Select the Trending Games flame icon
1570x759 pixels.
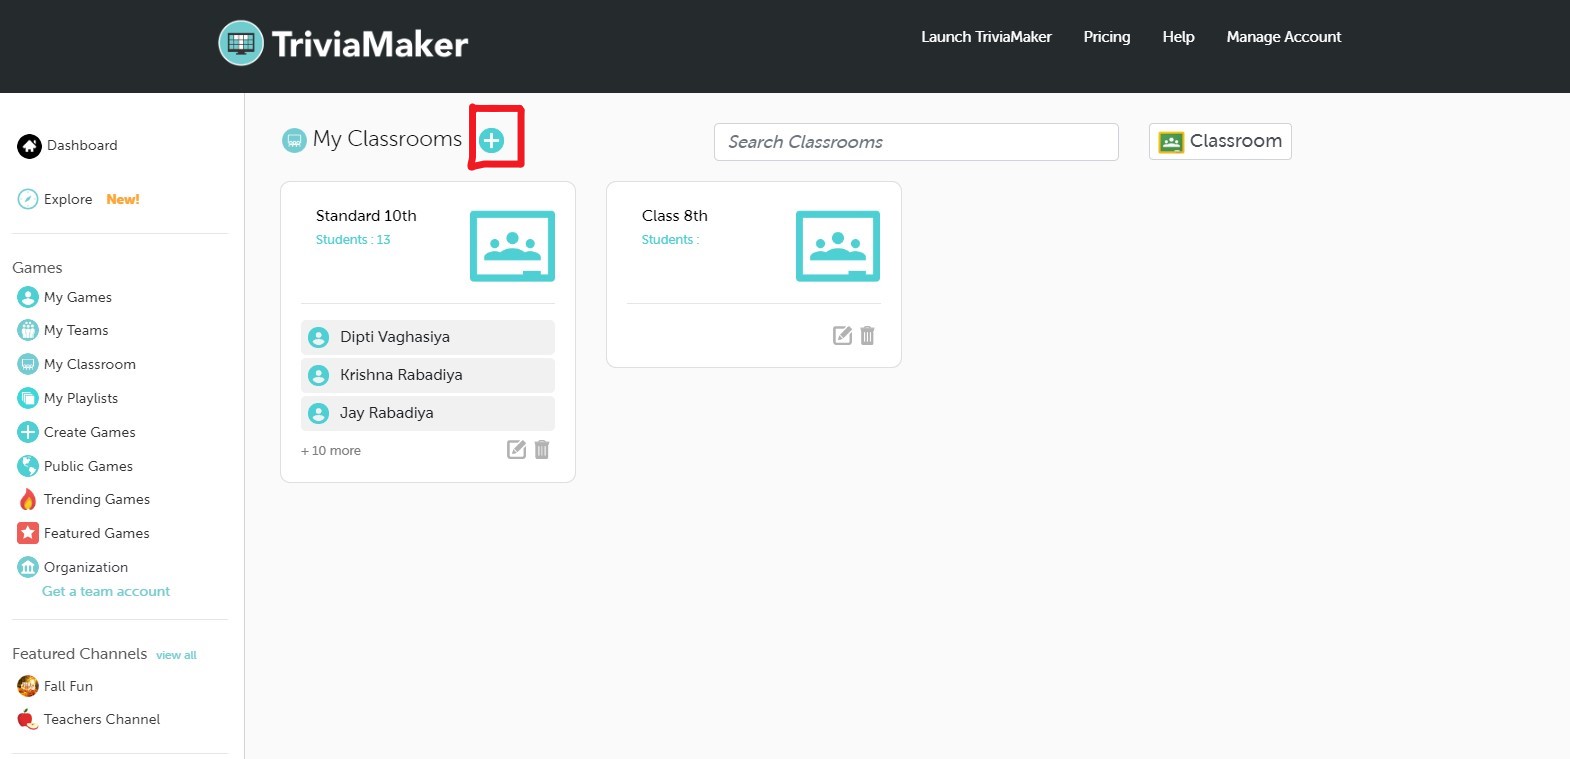tap(28, 500)
